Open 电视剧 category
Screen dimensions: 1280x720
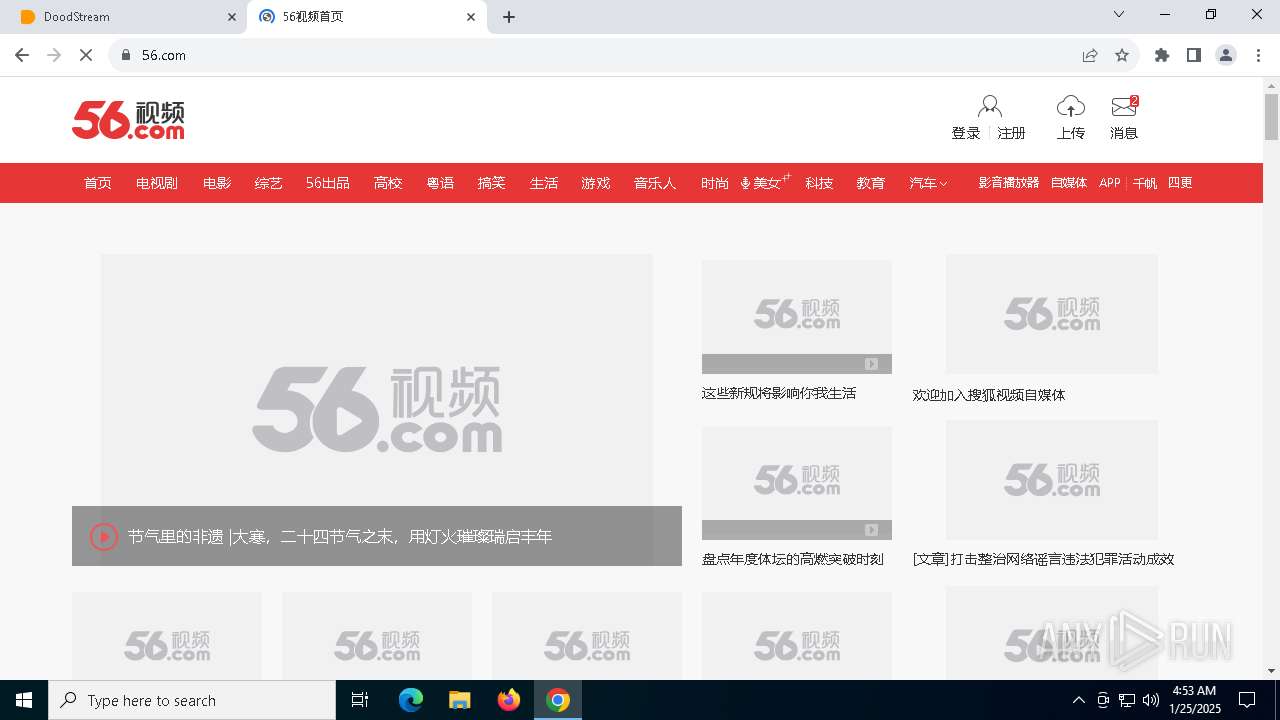coord(157,183)
